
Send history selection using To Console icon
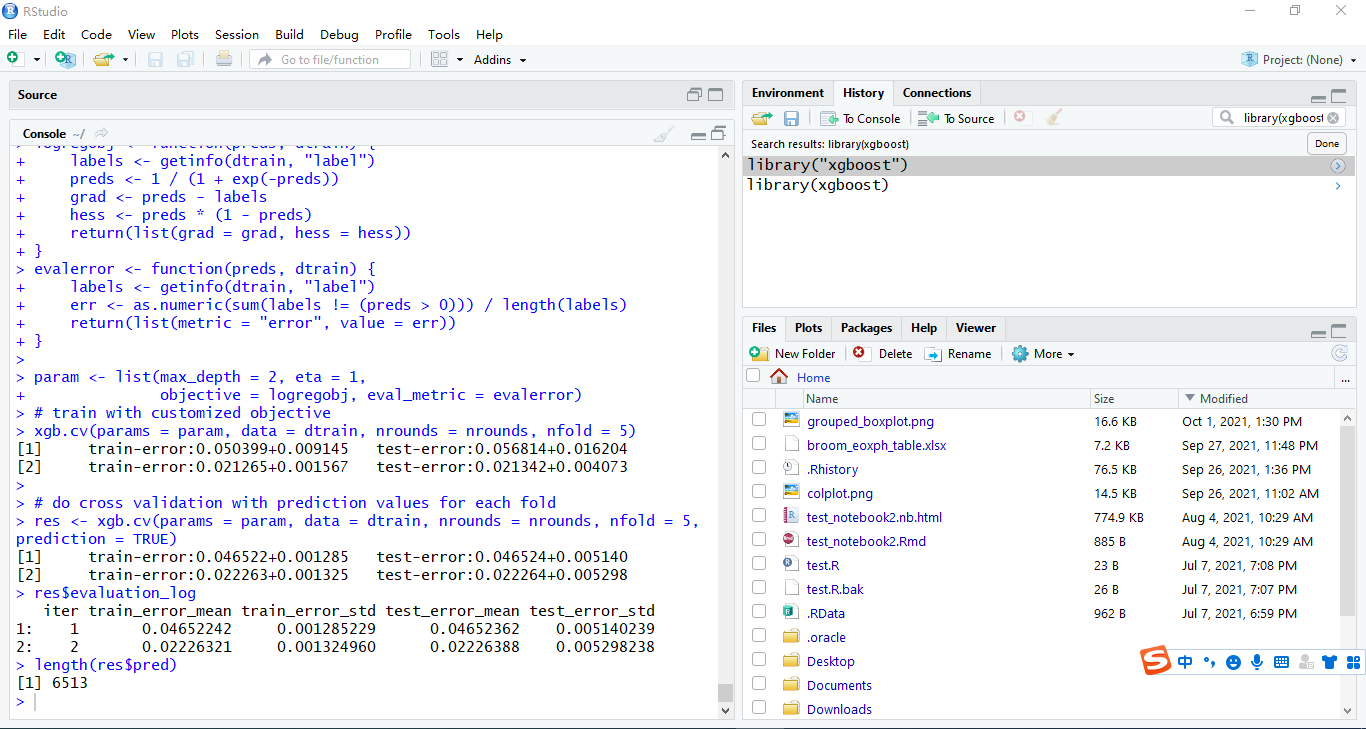point(860,118)
